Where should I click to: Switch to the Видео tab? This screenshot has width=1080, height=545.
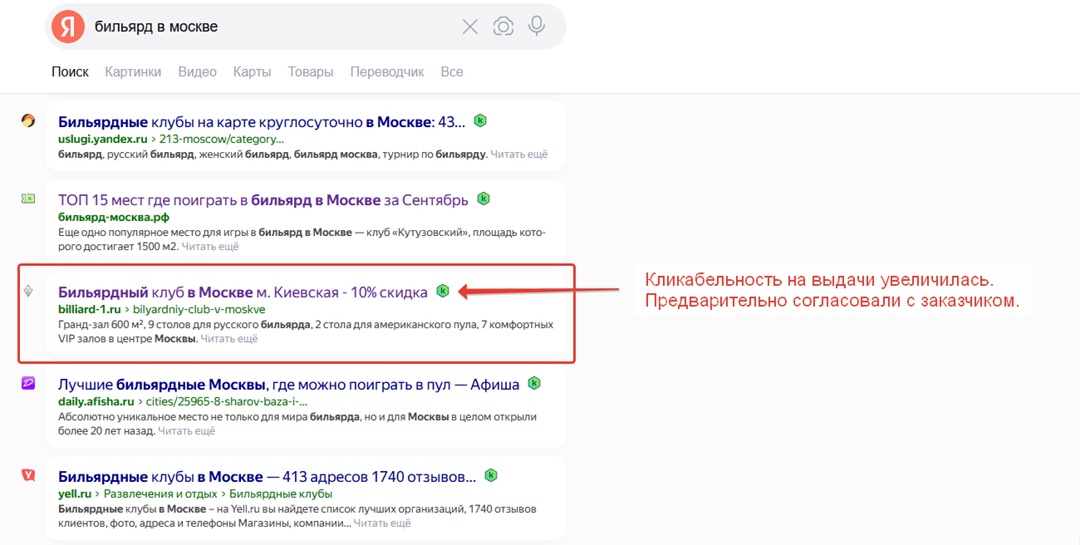[x=197, y=72]
